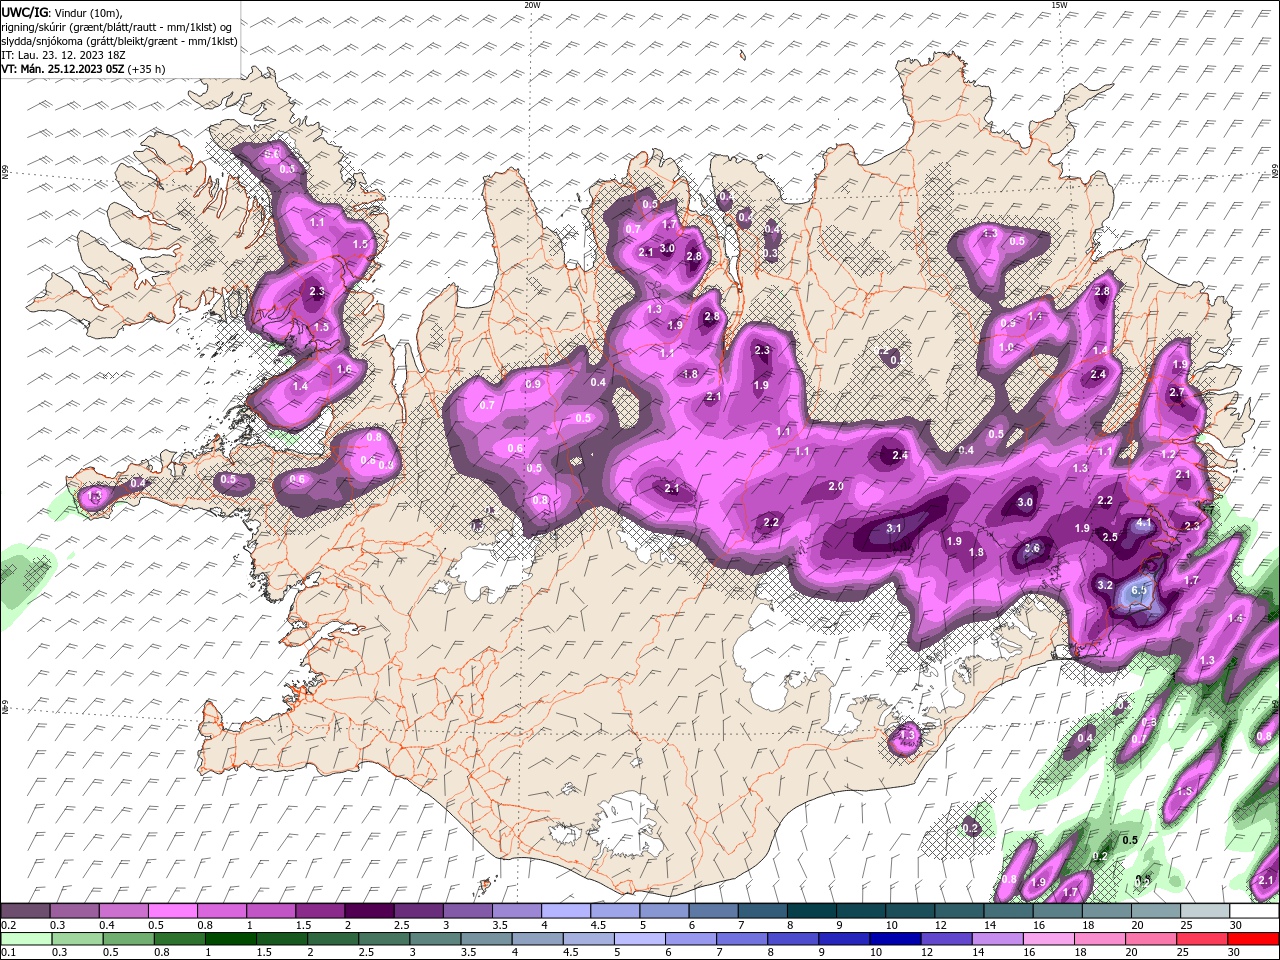Pick the 0.5 swatch on top purple scale
This screenshot has width=1280, height=960.
[x=172, y=911]
